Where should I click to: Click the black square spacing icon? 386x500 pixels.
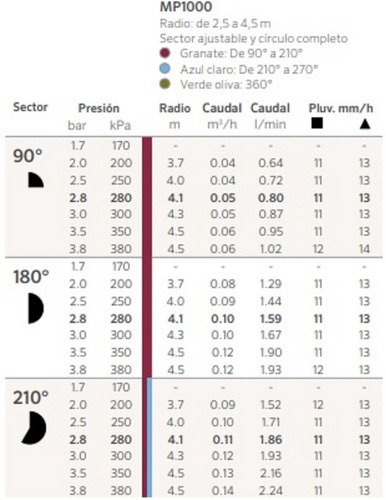pyautogui.click(x=317, y=124)
